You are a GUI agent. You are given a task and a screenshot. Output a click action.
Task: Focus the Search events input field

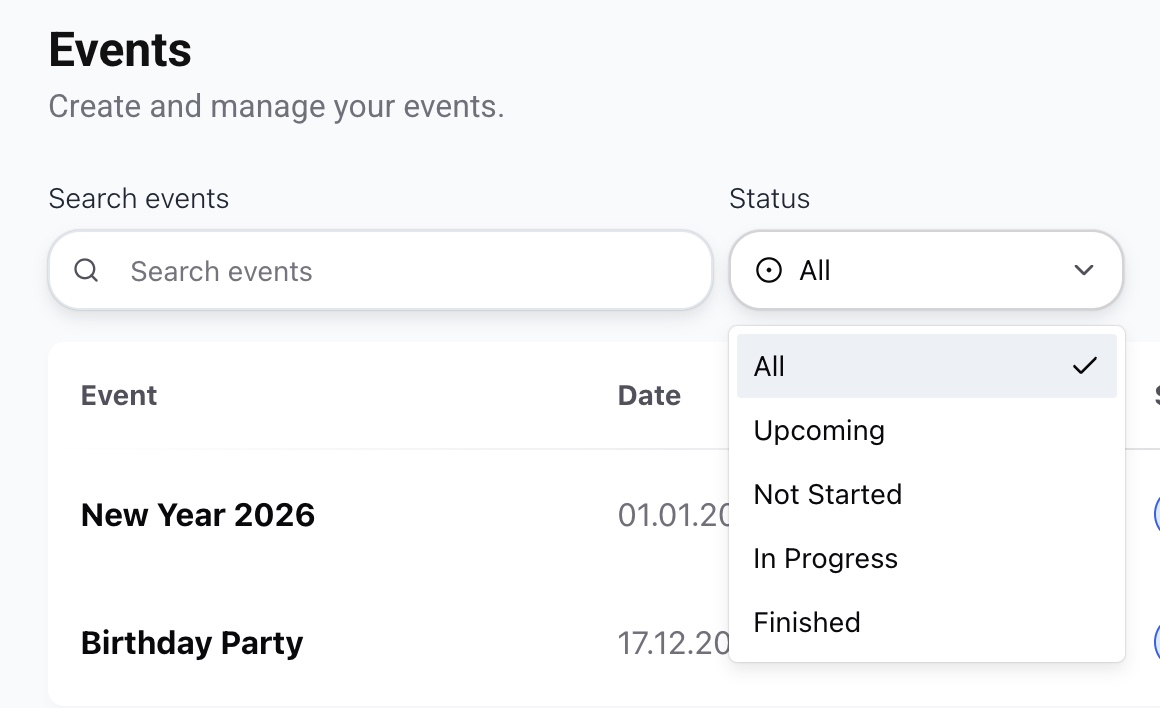click(x=400, y=271)
